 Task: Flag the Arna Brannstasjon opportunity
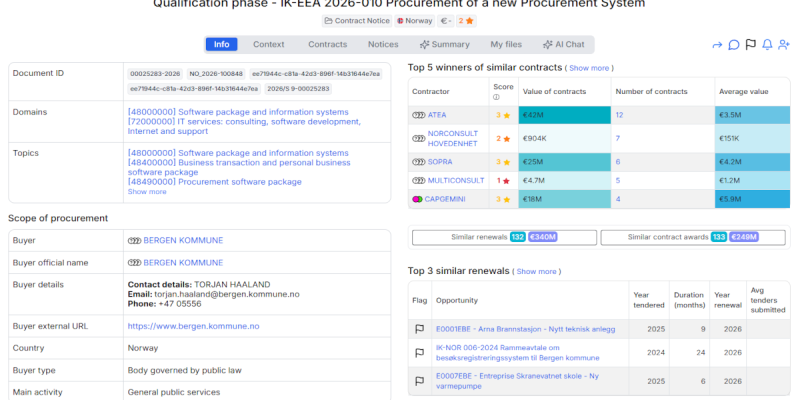tap(419, 329)
